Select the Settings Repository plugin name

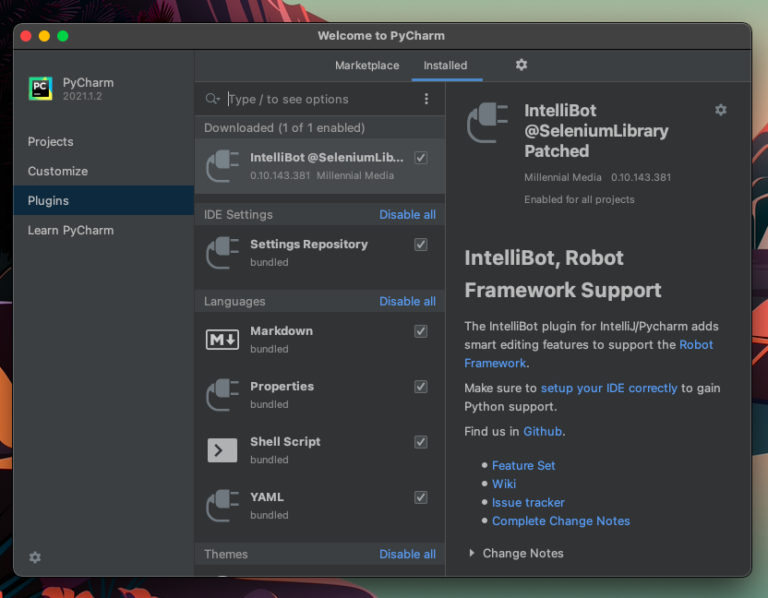[x=309, y=244]
